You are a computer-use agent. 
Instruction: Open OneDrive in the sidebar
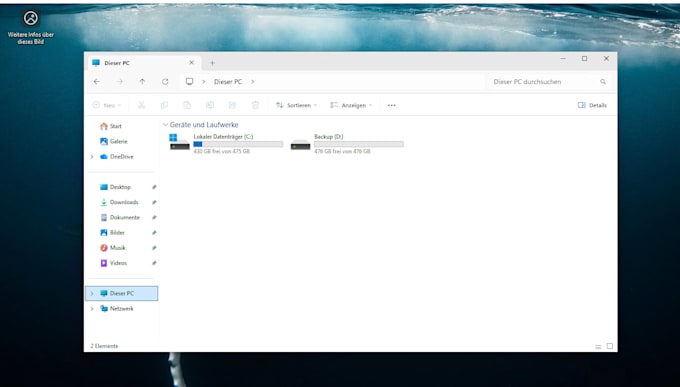pos(117,157)
